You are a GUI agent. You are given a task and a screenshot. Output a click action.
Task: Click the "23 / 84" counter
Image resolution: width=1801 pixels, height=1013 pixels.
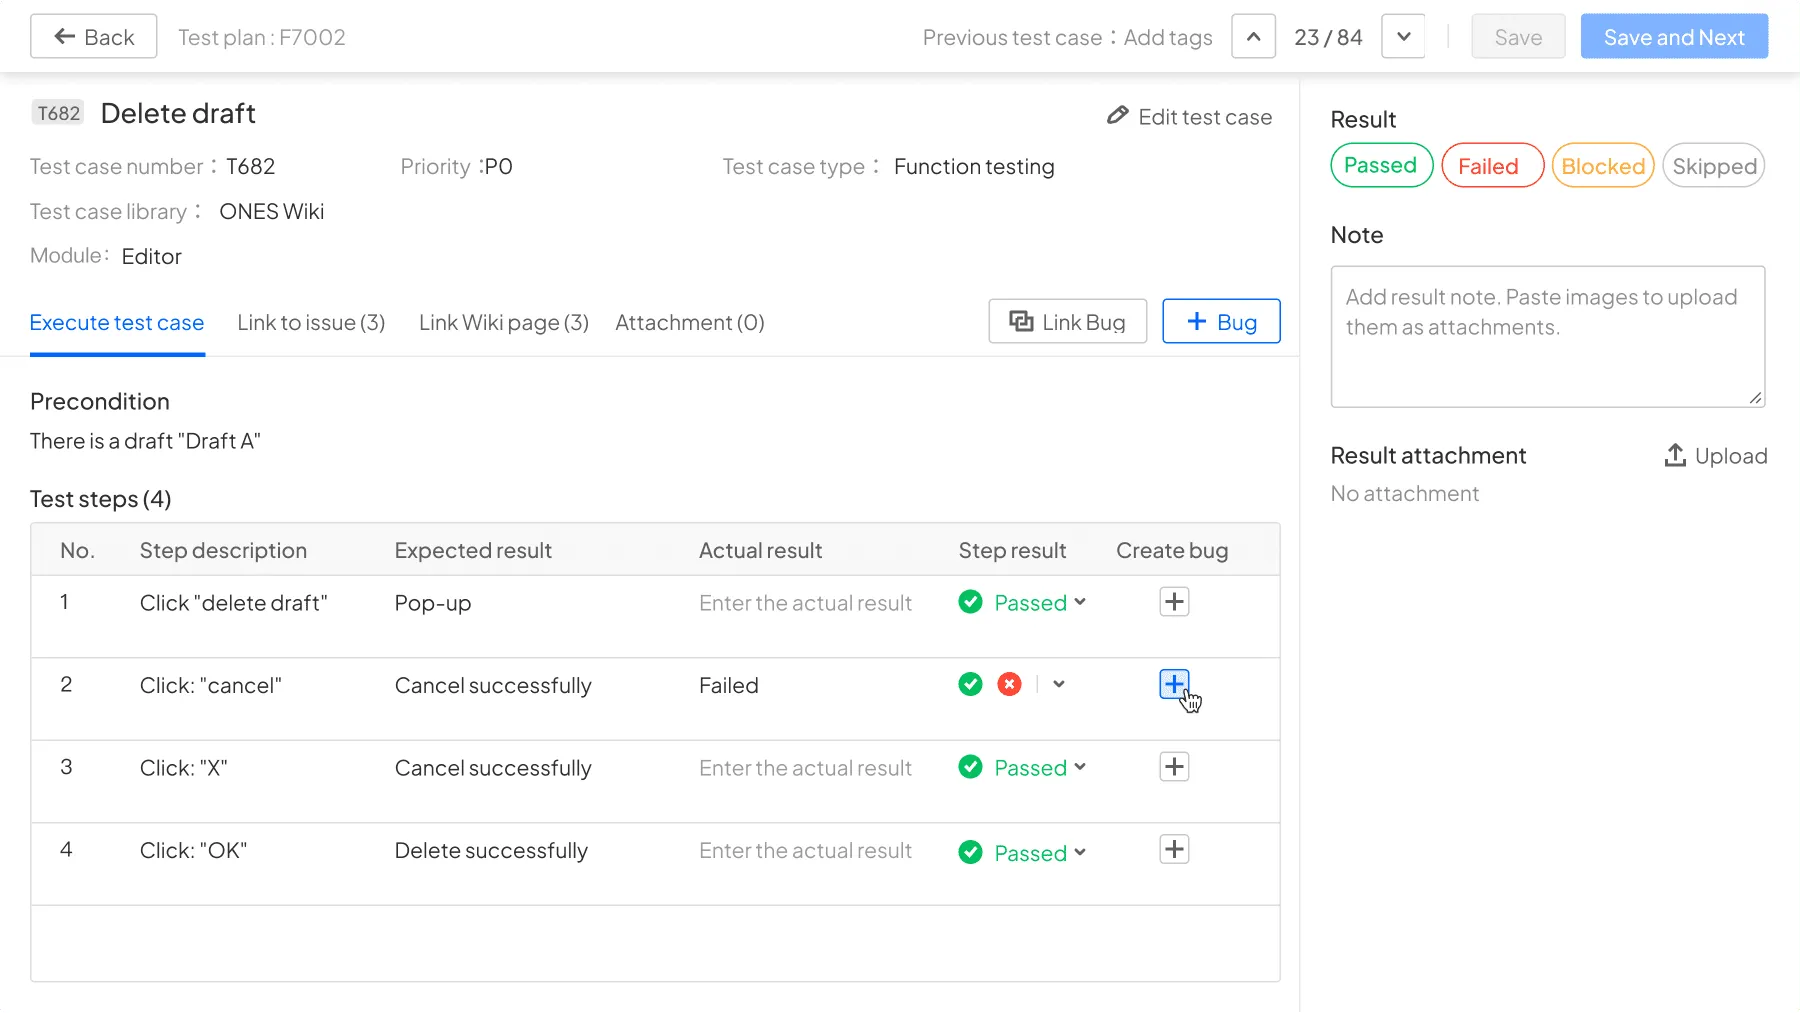pos(1328,37)
